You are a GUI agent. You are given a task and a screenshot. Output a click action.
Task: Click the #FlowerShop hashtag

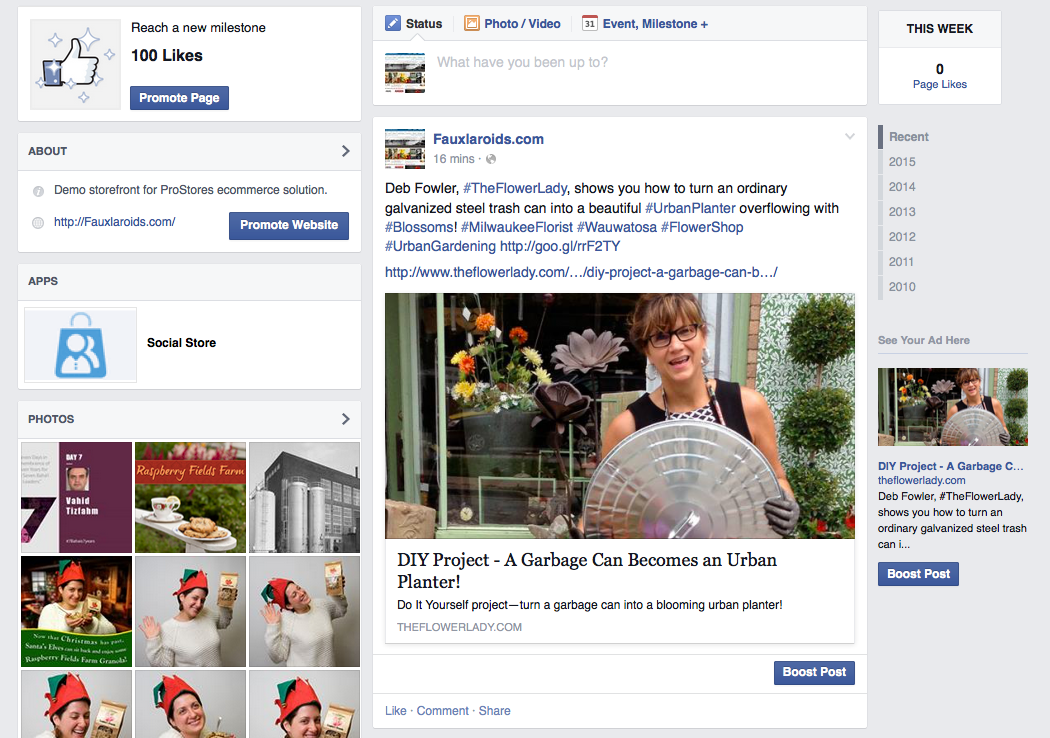(x=702, y=227)
